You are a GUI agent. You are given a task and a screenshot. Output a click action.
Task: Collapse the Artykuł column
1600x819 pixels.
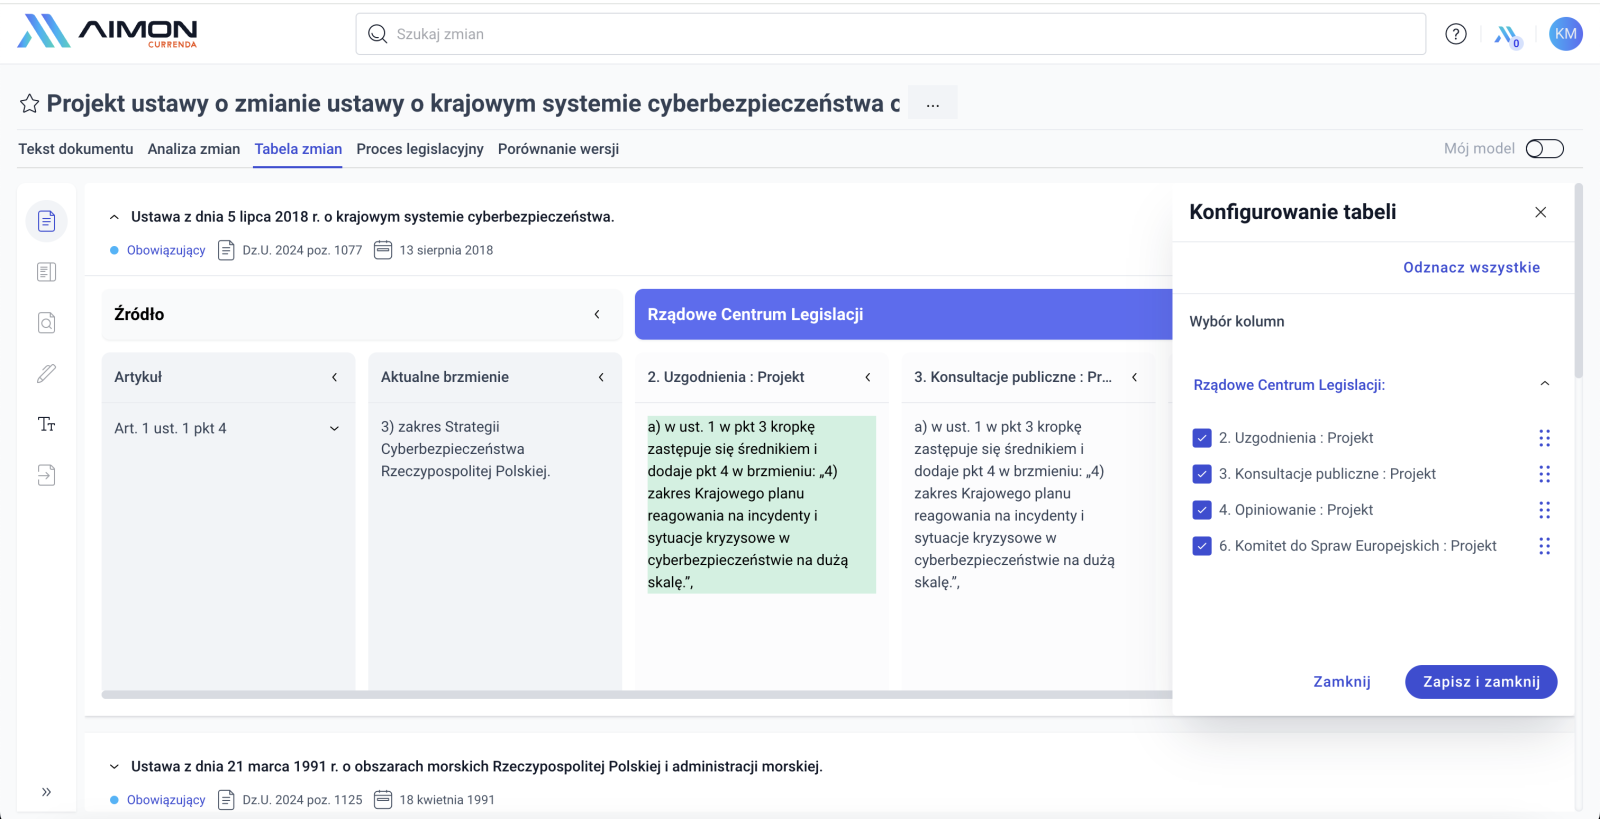[335, 377]
